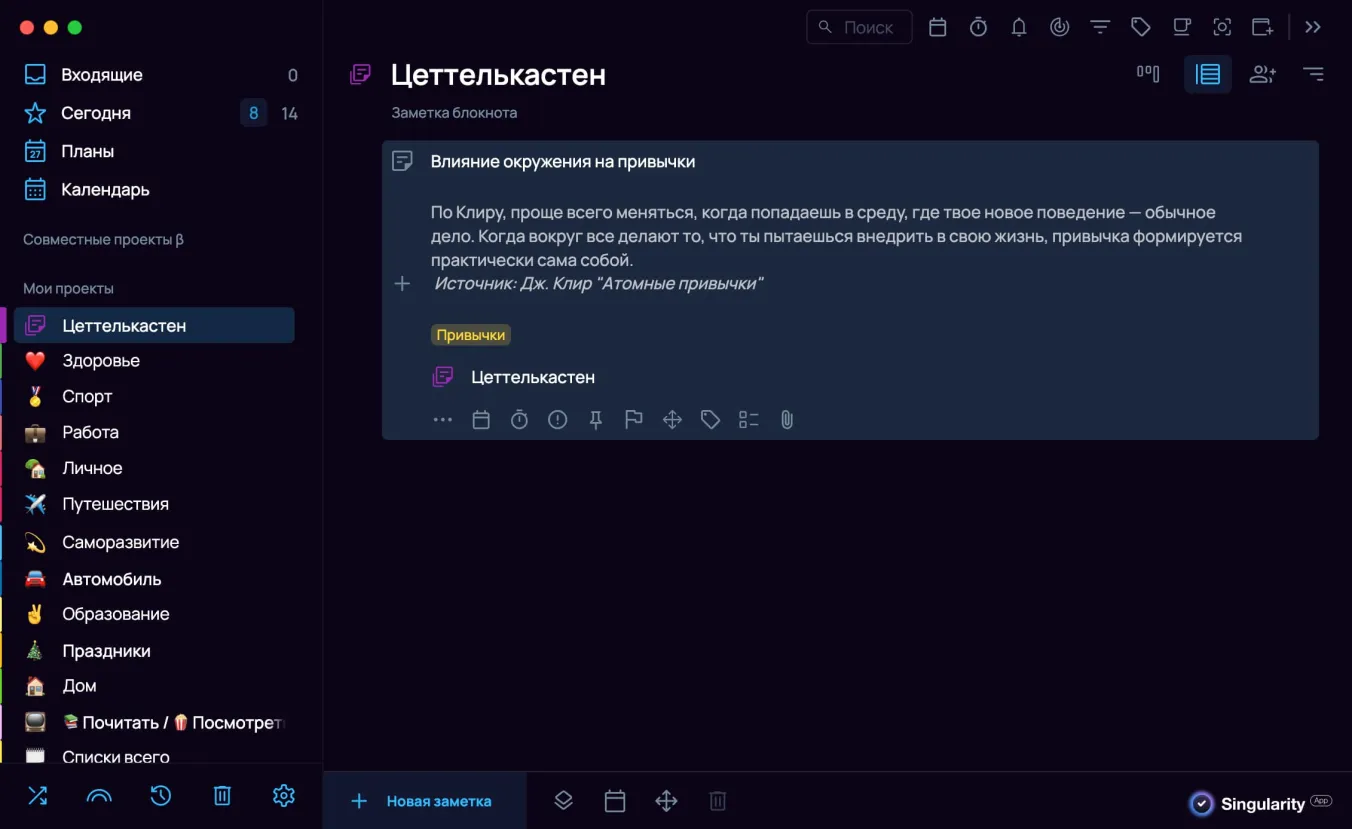
Task: Open tags icon in top toolbar
Action: coord(1141,27)
